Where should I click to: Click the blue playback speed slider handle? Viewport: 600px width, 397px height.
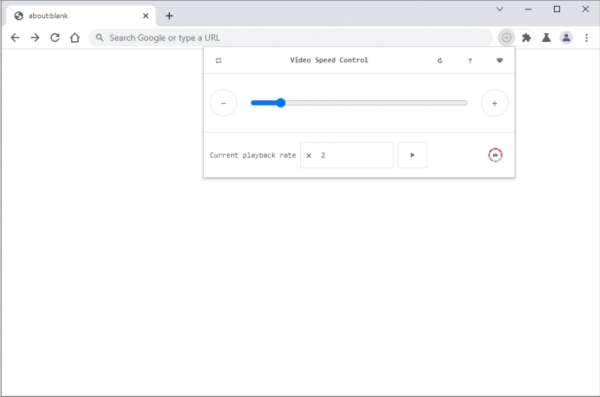(x=280, y=103)
